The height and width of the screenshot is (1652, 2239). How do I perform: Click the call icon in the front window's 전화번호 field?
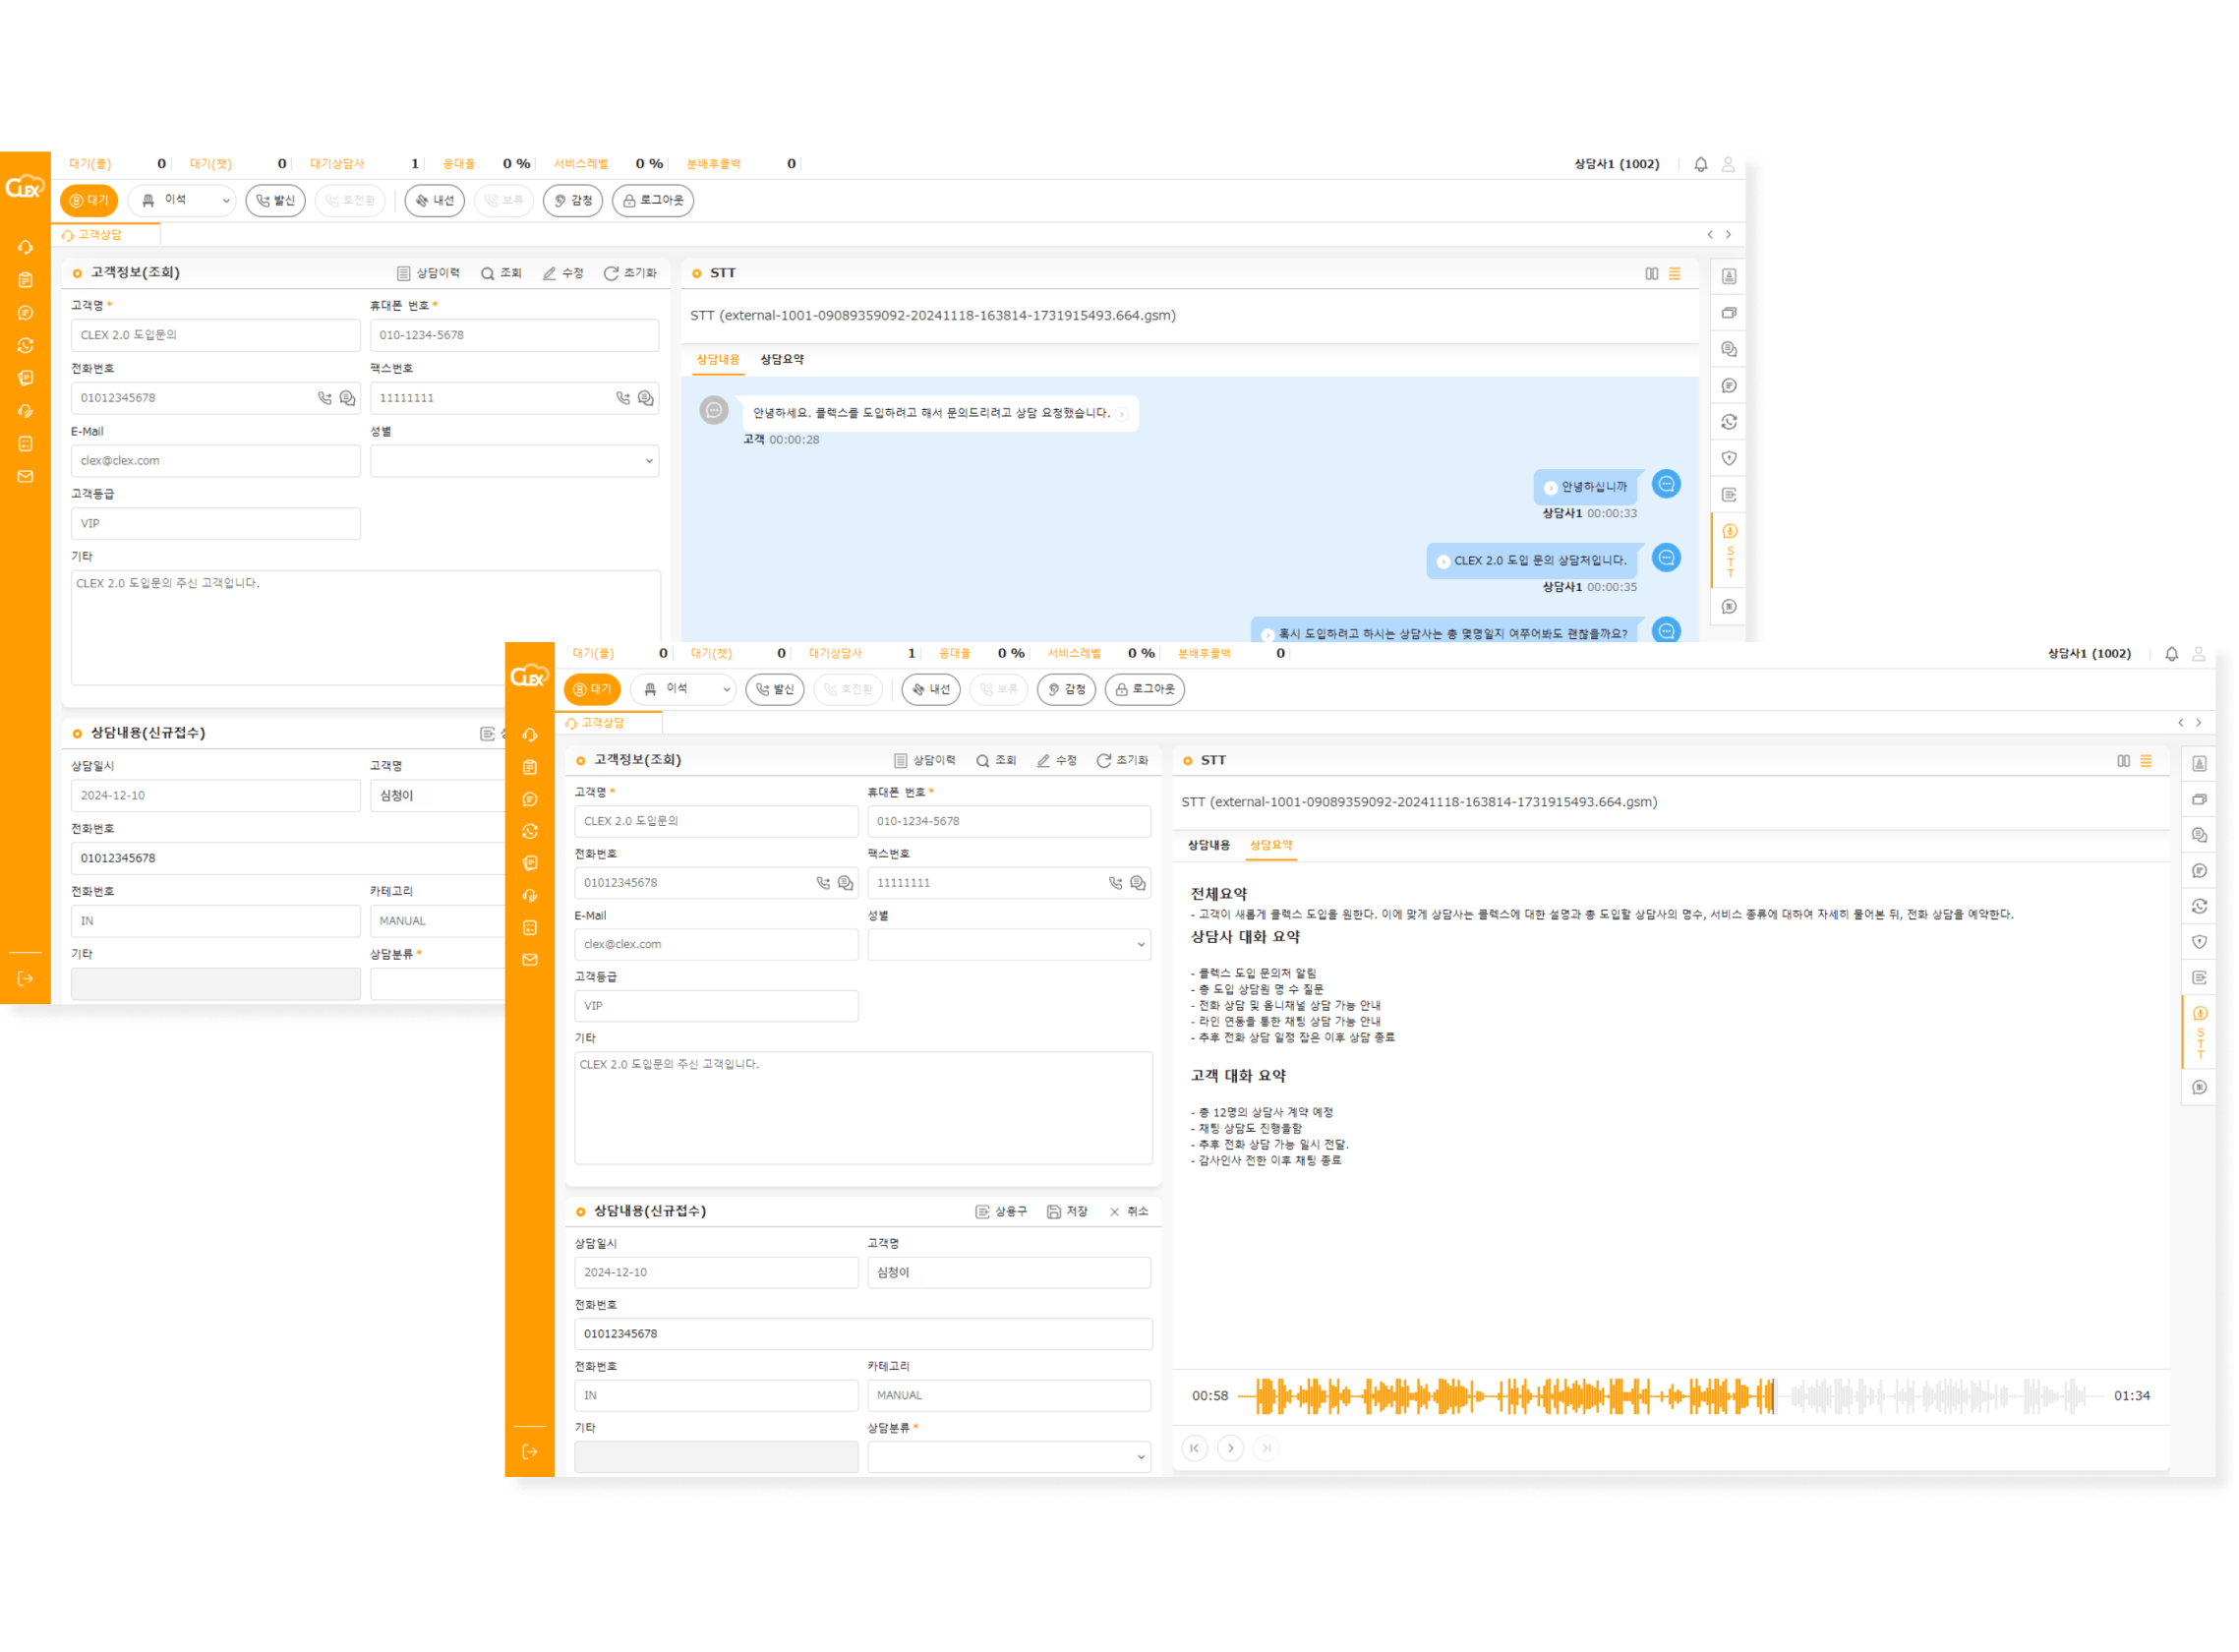[x=822, y=883]
